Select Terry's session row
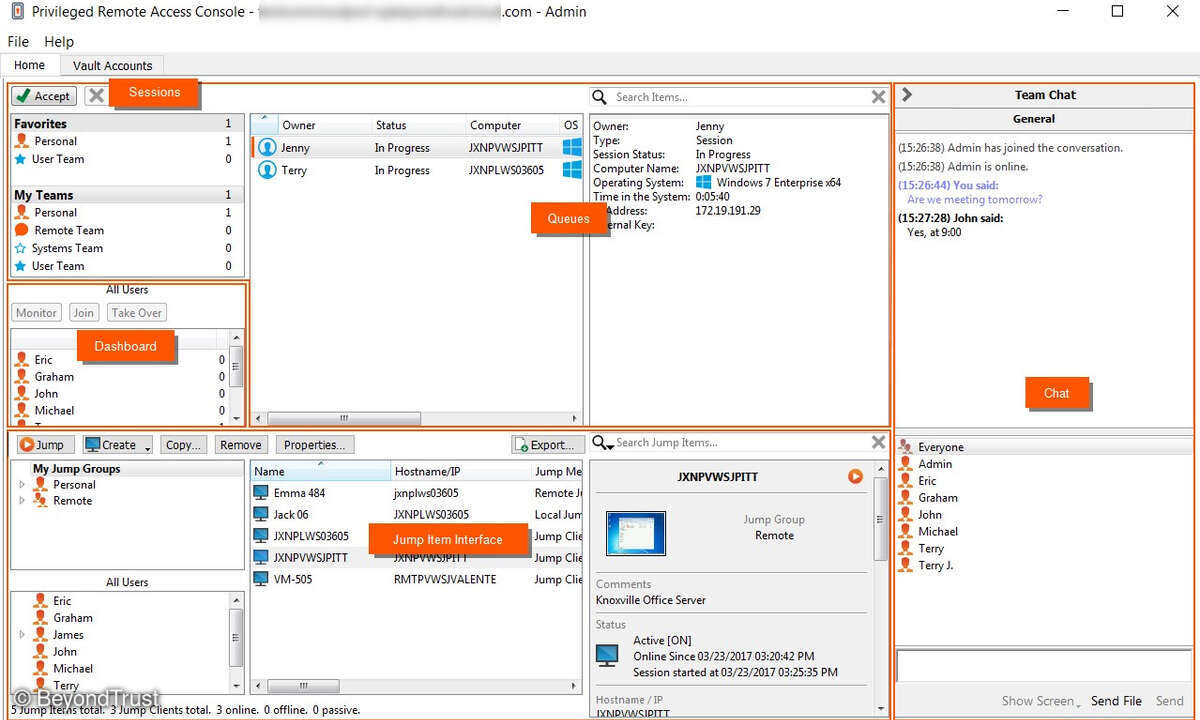 pos(416,170)
